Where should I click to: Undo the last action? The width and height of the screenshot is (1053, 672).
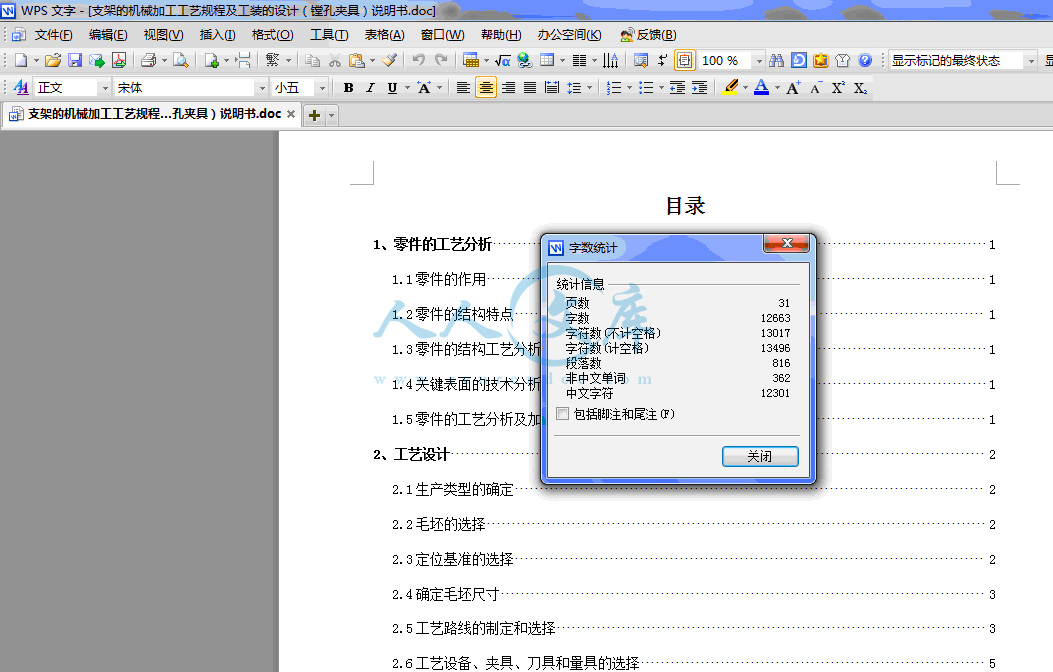pyautogui.click(x=418, y=60)
